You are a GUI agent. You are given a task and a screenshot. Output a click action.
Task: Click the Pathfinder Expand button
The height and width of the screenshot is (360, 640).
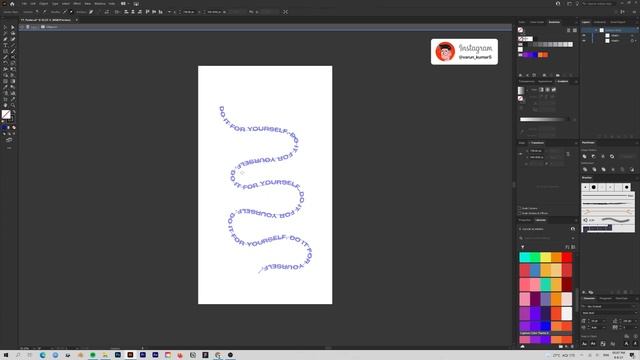(627, 156)
